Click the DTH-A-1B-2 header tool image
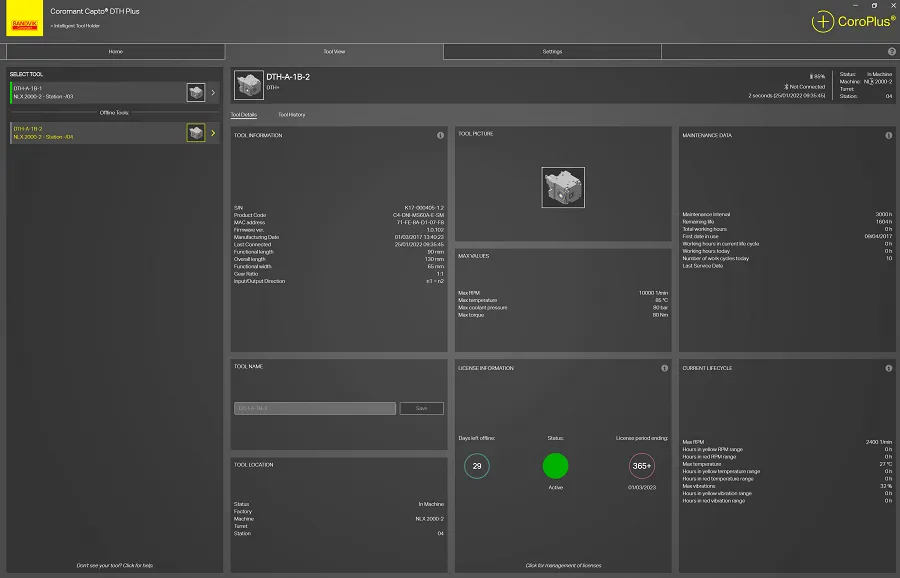 pyautogui.click(x=248, y=85)
